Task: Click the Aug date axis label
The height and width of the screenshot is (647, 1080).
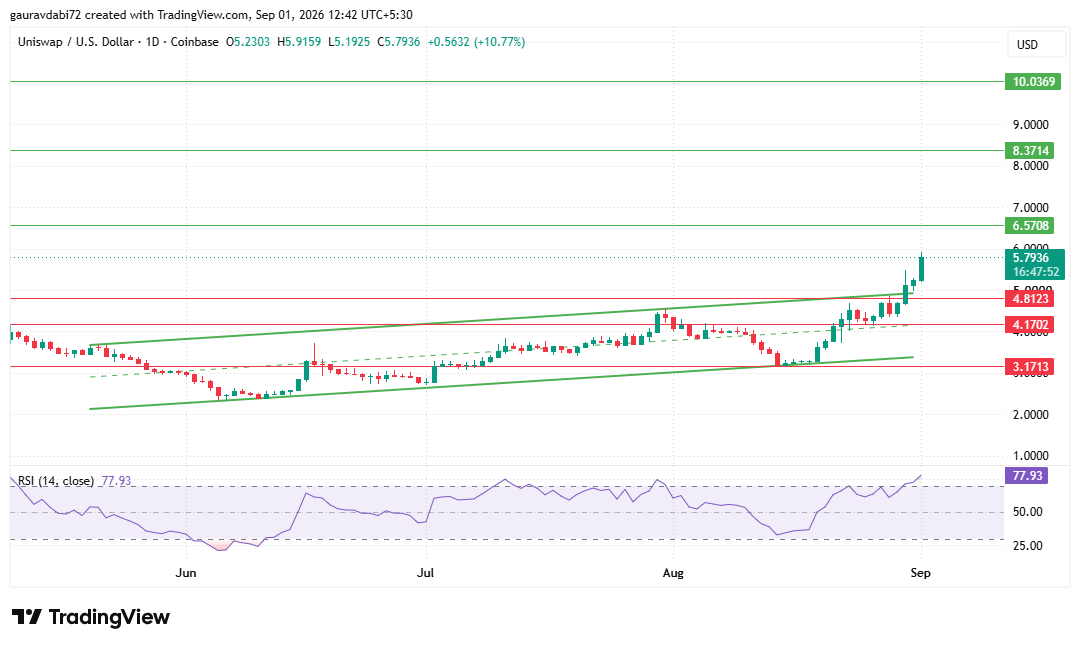Action: point(673,573)
